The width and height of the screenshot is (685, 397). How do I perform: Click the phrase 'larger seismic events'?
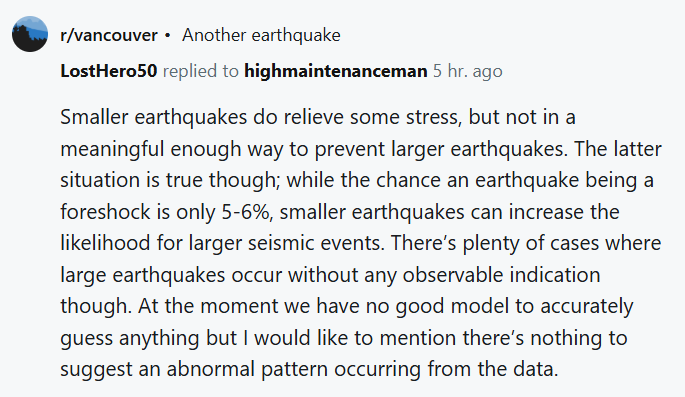(x=287, y=243)
